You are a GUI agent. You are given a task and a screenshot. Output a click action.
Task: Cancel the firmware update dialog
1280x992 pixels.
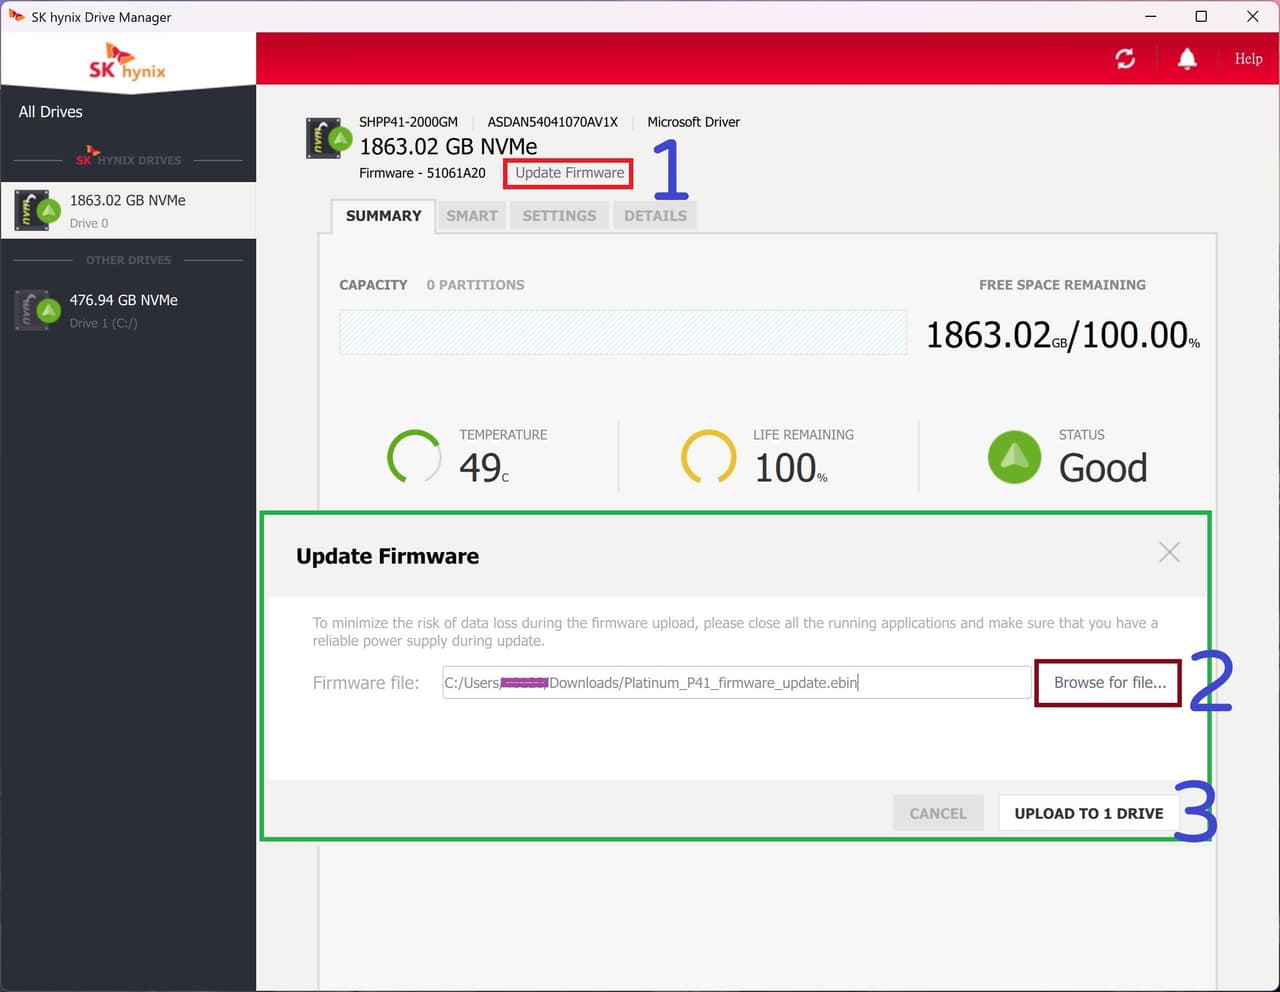pyautogui.click(x=937, y=813)
